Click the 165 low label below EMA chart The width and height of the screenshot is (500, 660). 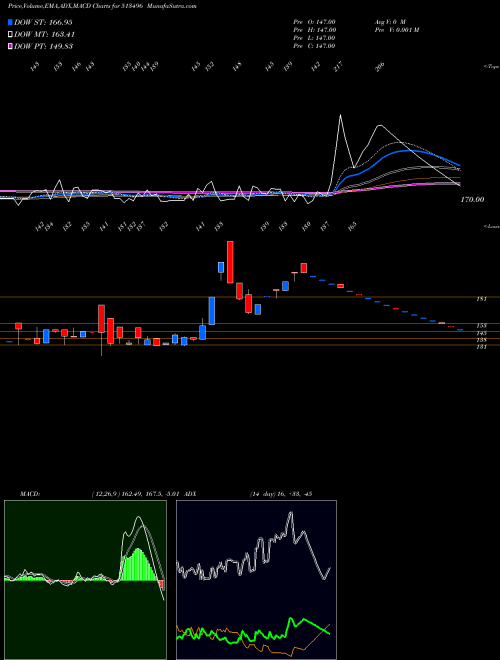[352, 225]
